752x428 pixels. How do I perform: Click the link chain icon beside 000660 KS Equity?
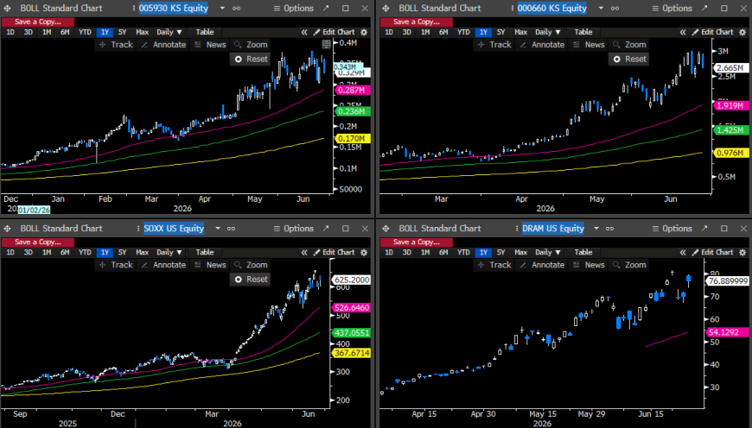pyautogui.click(x=615, y=8)
